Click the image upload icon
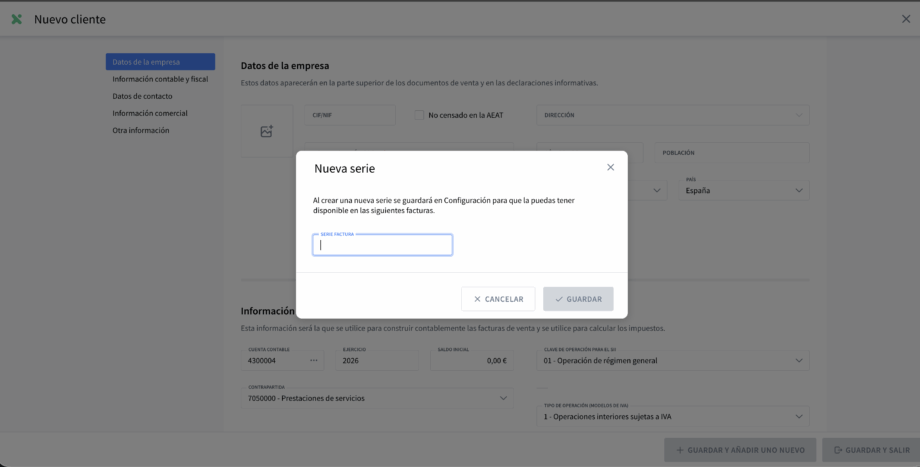The image size is (920, 467). point(266,131)
